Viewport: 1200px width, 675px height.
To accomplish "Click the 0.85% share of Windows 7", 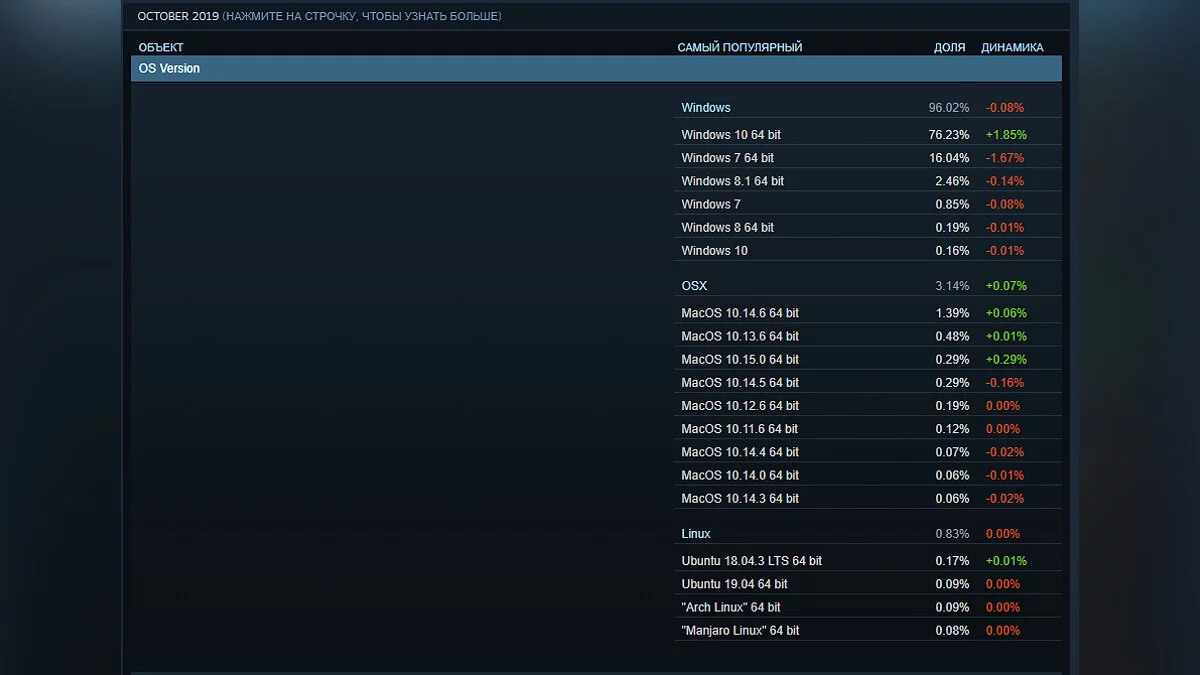I will 952,204.
